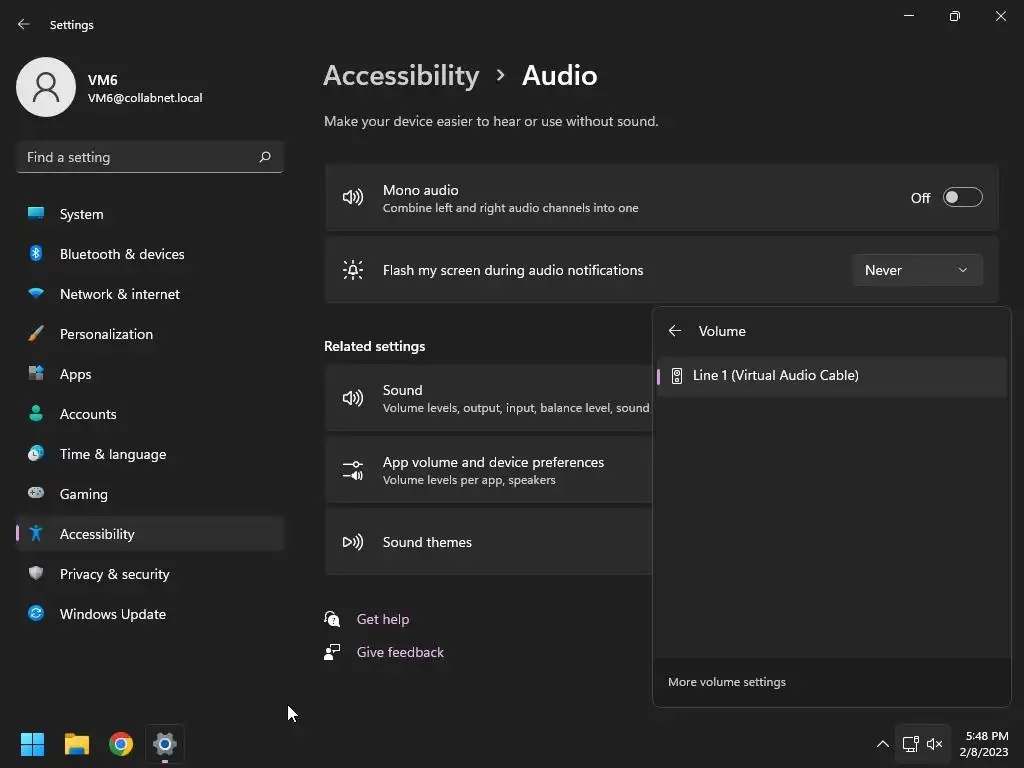
Task: Open More volume settings link
Action: coord(727,682)
